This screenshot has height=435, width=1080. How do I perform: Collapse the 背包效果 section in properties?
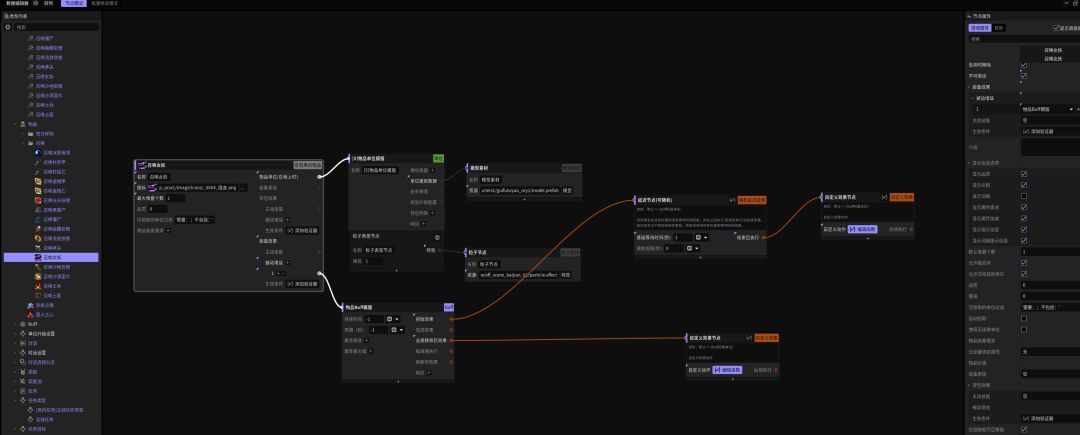click(970, 385)
